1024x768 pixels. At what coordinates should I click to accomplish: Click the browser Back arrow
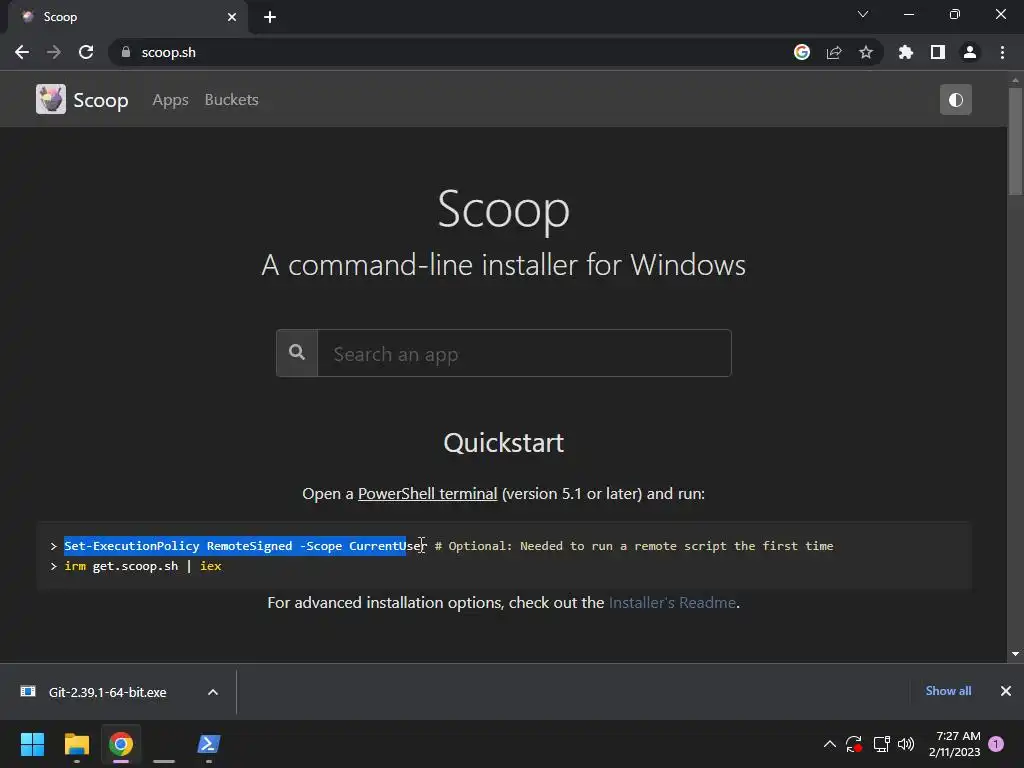coord(22,52)
